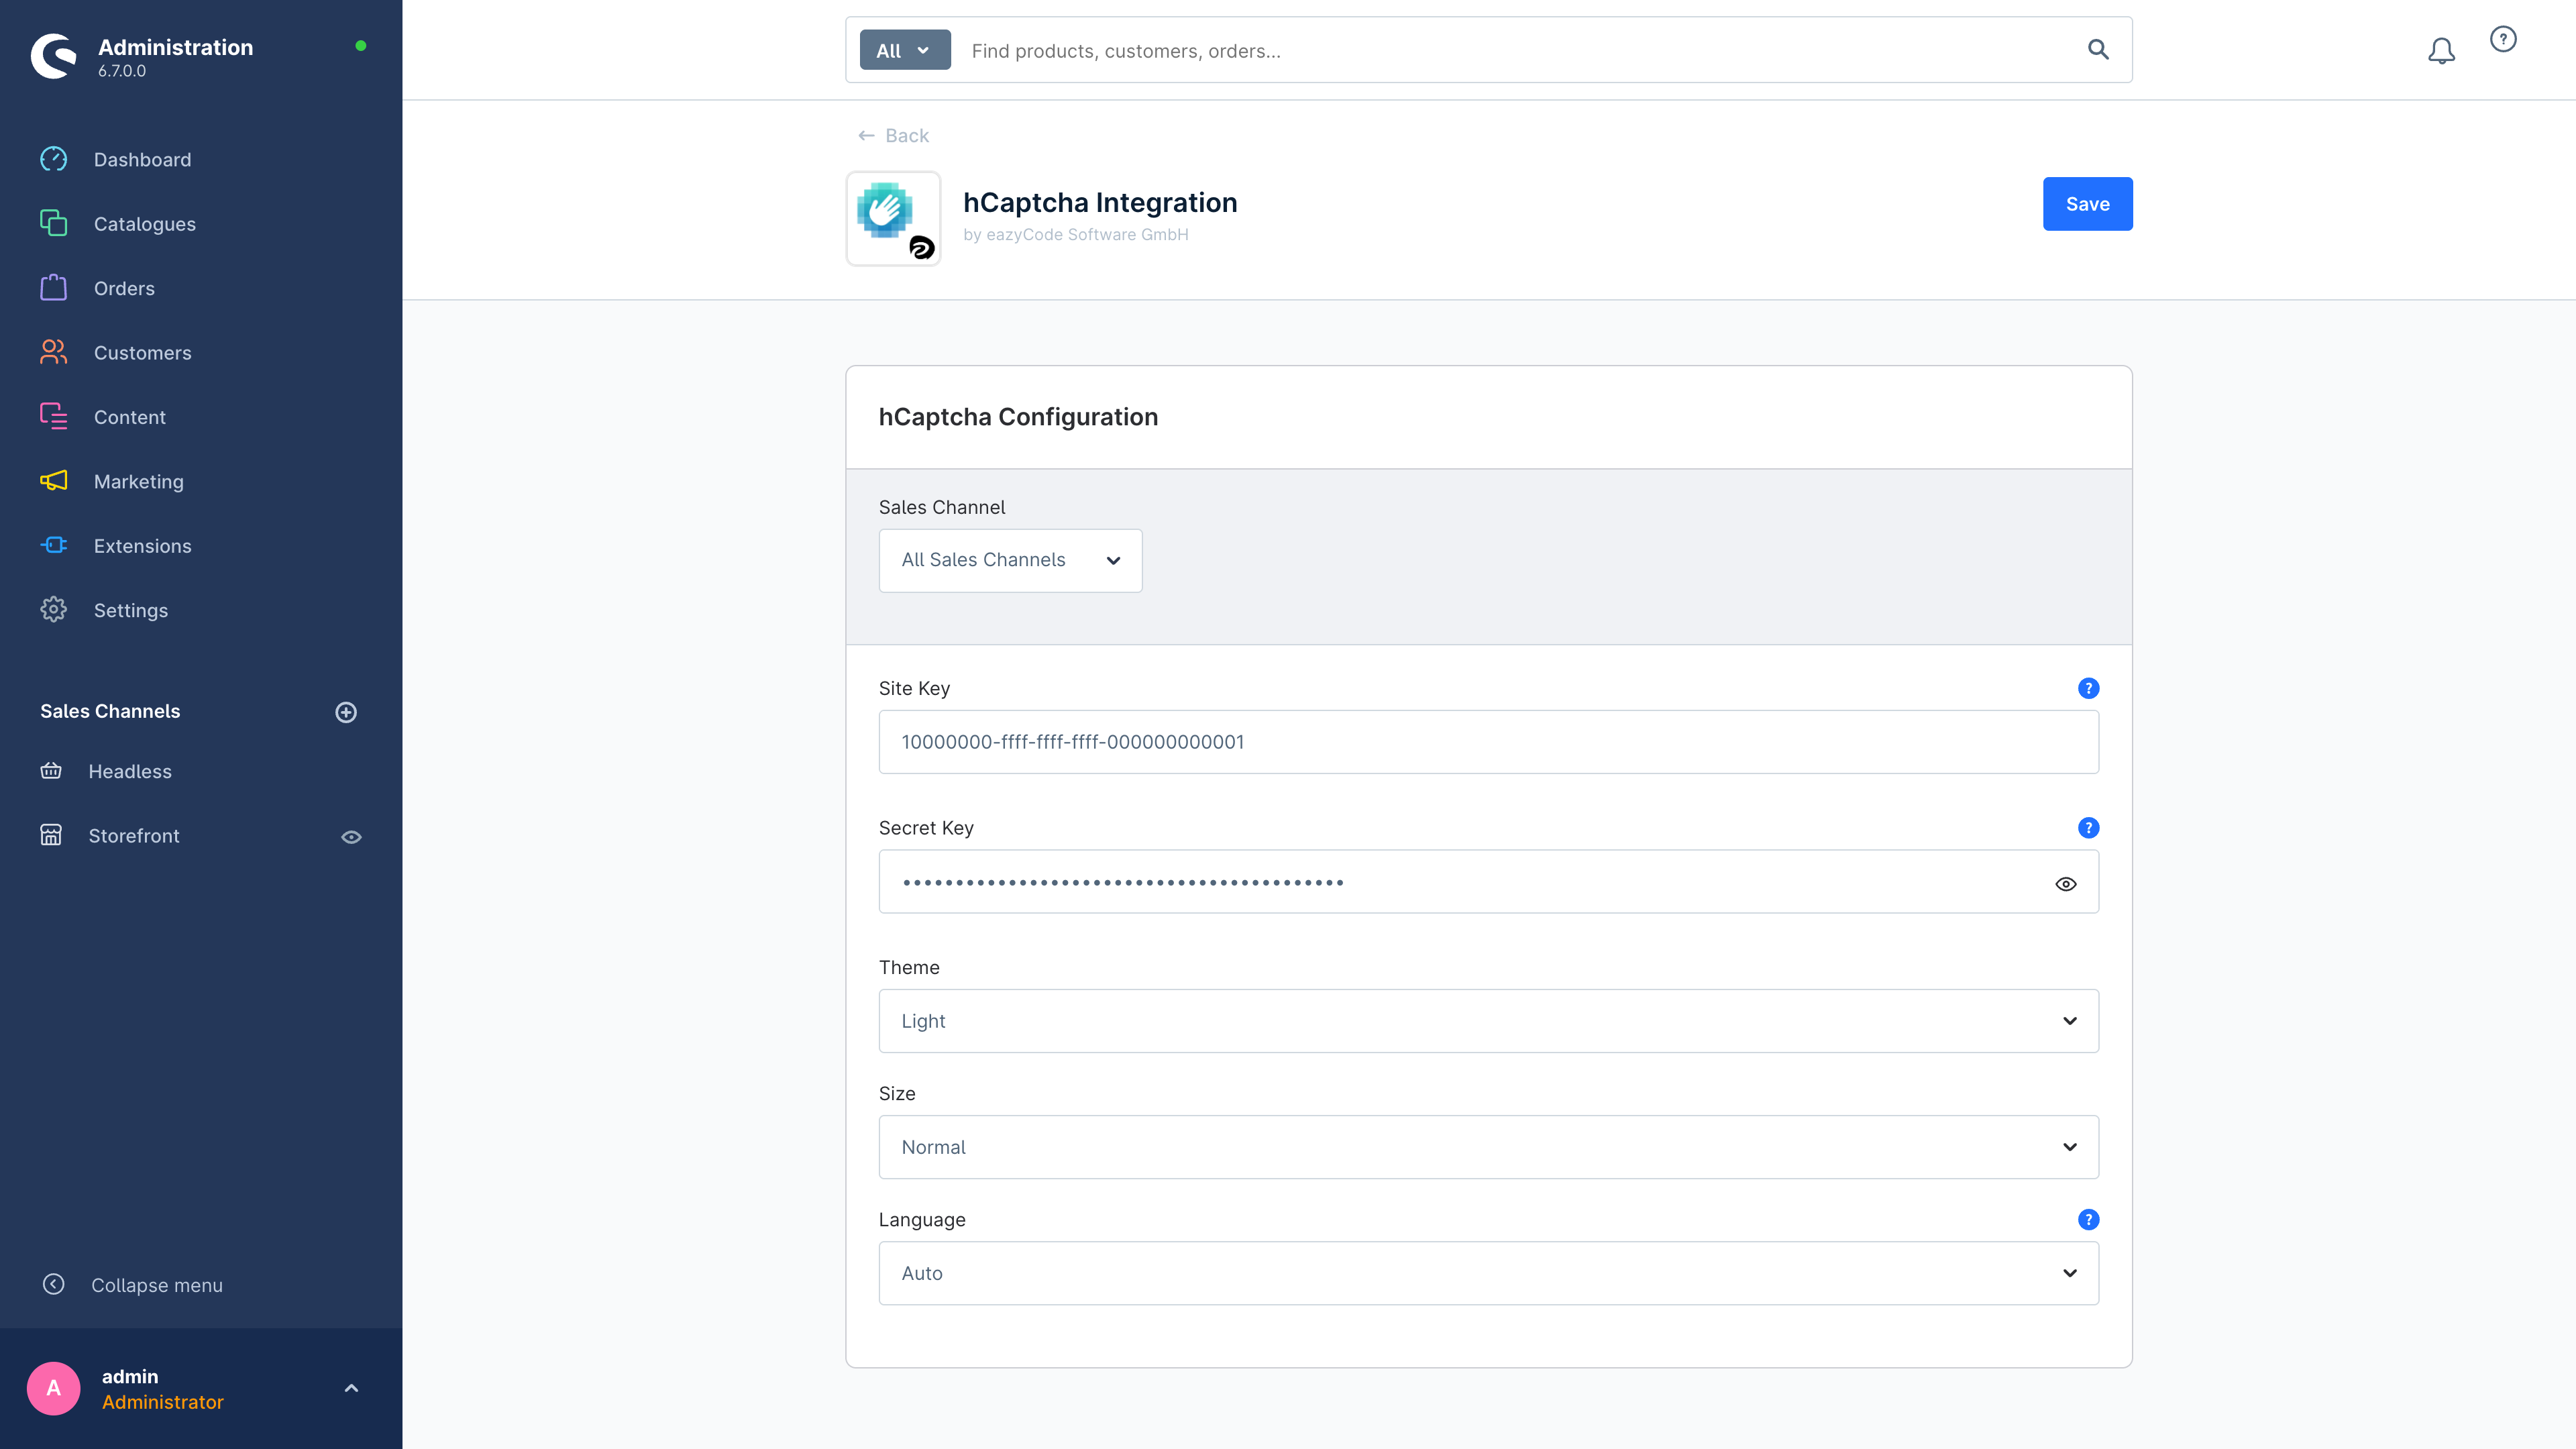This screenshot has width=2576, height=1449.
Task: Expand the Theme dropdown showing Light
Action: point(1488,1021)
